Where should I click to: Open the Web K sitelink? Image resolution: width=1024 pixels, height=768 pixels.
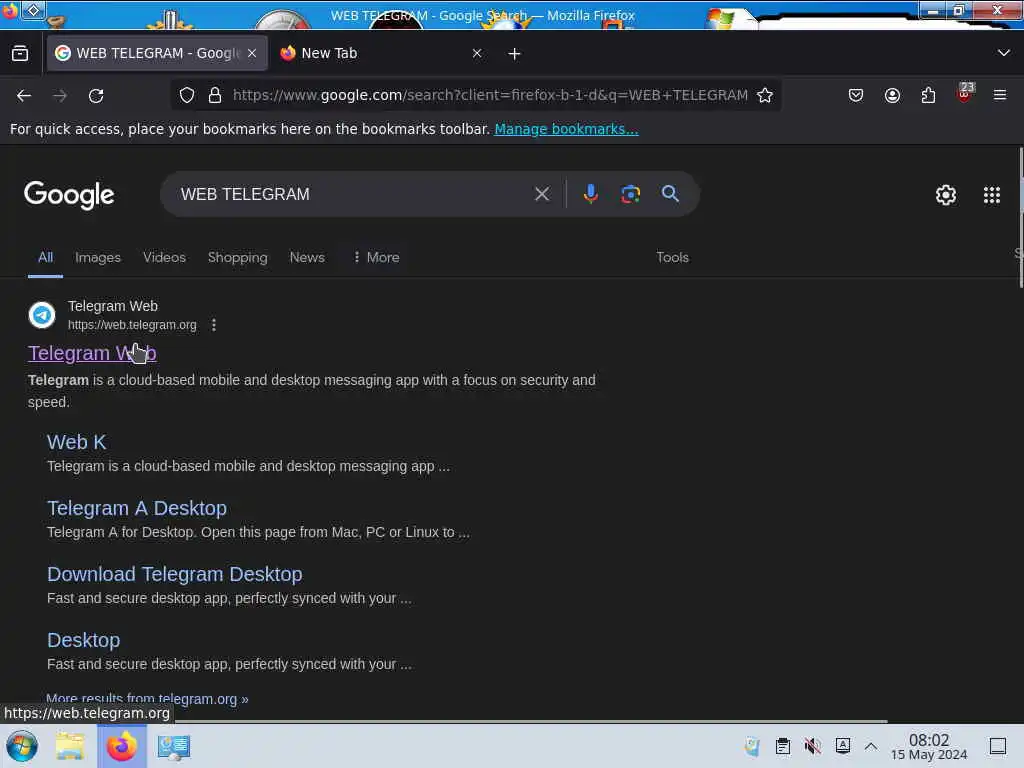click(x=76, y=442)
